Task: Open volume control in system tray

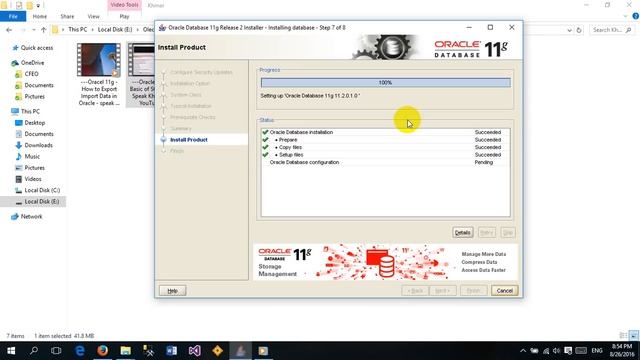Action: pyautogui.click(x=556, y=351)
